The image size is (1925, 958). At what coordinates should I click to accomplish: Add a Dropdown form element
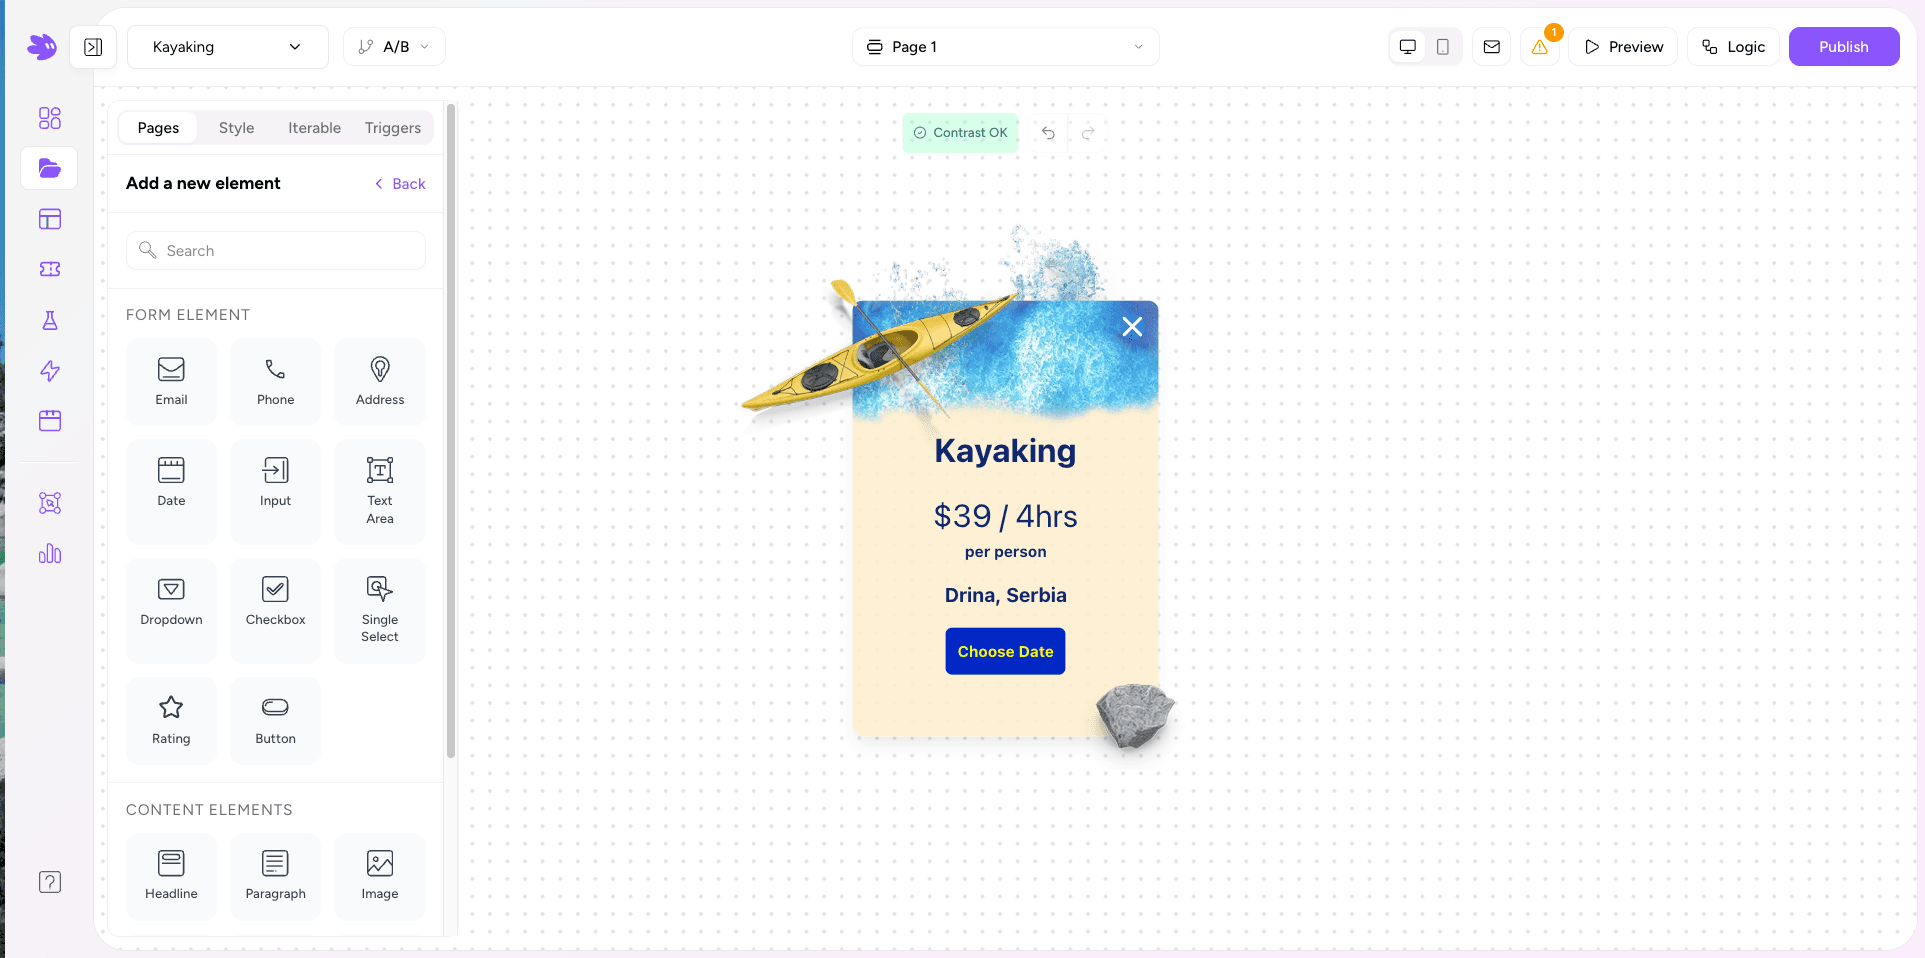pos(171,610)
